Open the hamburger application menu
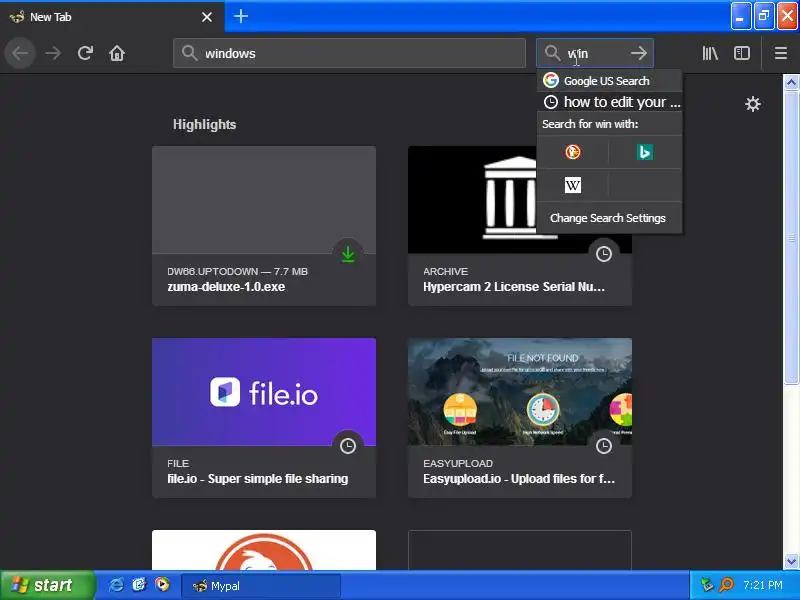The image size is (800, 600). pos(781,53)
